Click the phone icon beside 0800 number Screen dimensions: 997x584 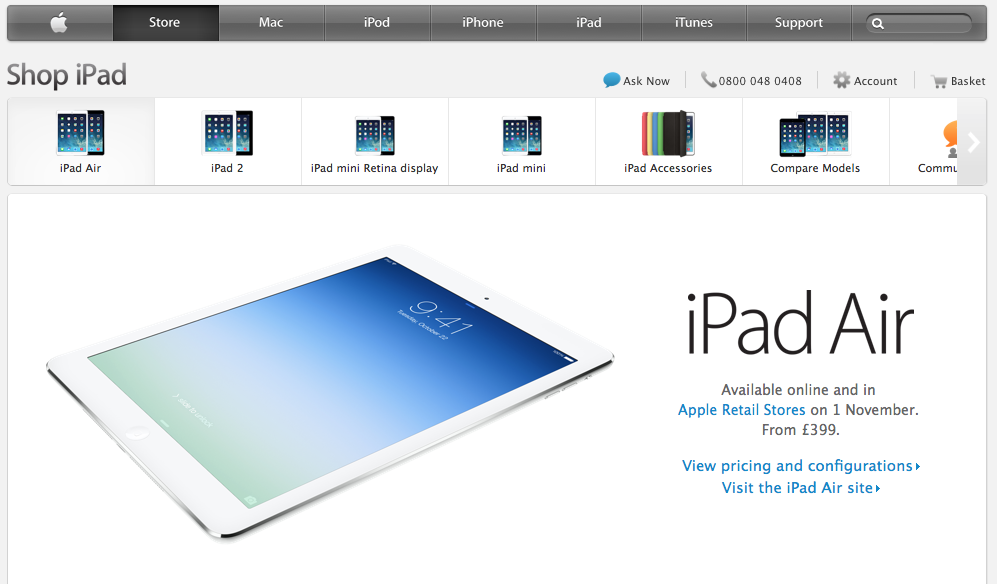pos(708,80)
